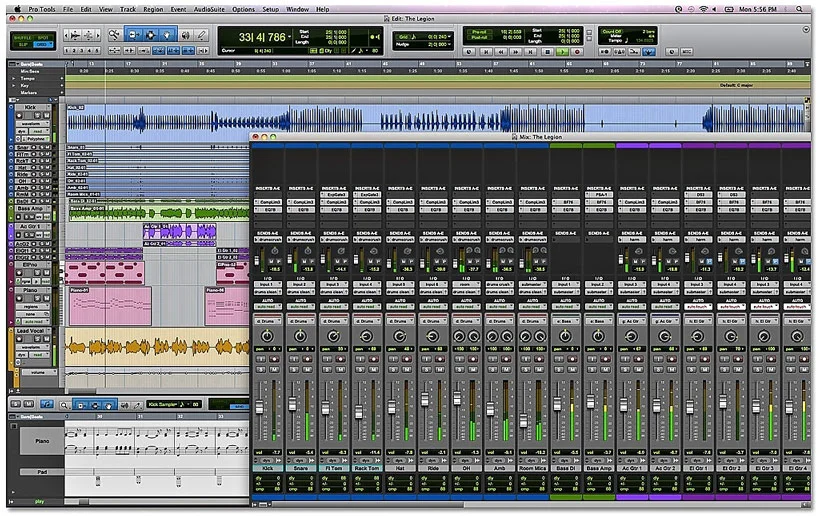This screenshot has width=820, height=516.
Task: Click the Mix window horizontal scrollbar
Action: [x=366, y=505]
